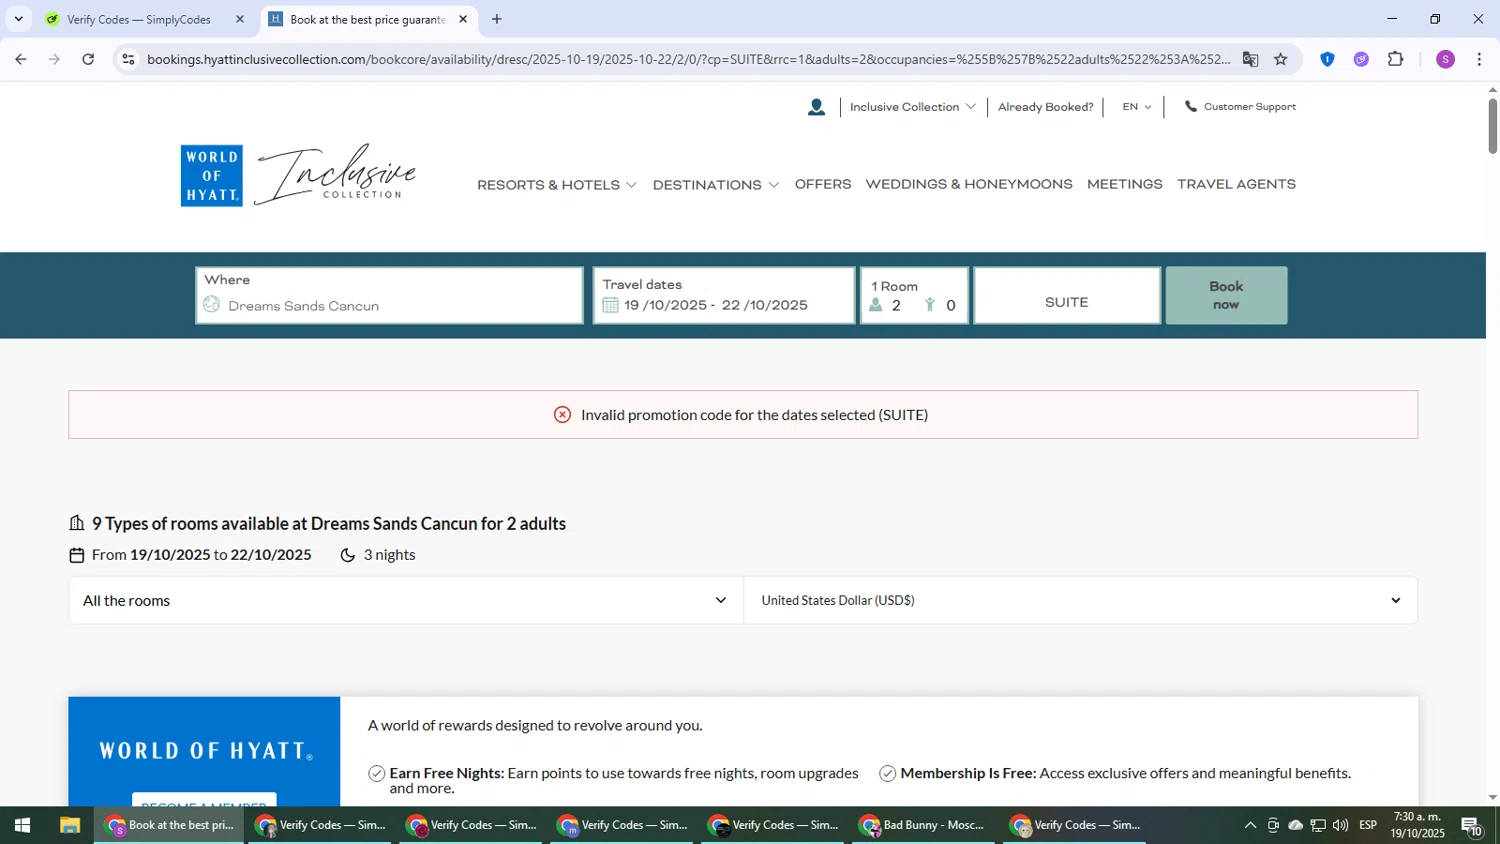1500x844 pixels.
Task: Expand Inclusive Collection dropdown
Action: (x=912, y=107)
